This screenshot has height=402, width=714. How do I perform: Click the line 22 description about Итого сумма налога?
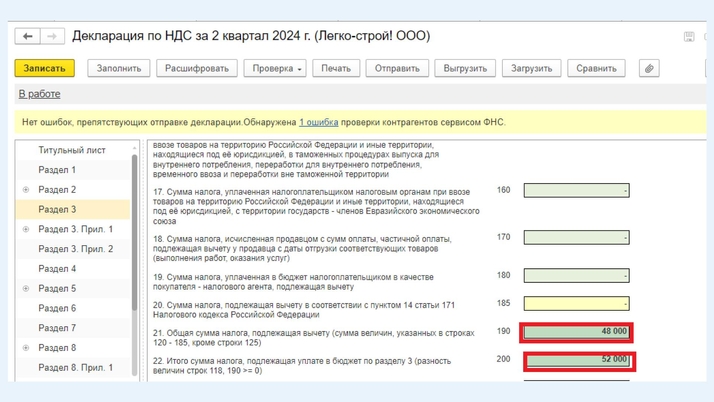click(x=302, y=366)
